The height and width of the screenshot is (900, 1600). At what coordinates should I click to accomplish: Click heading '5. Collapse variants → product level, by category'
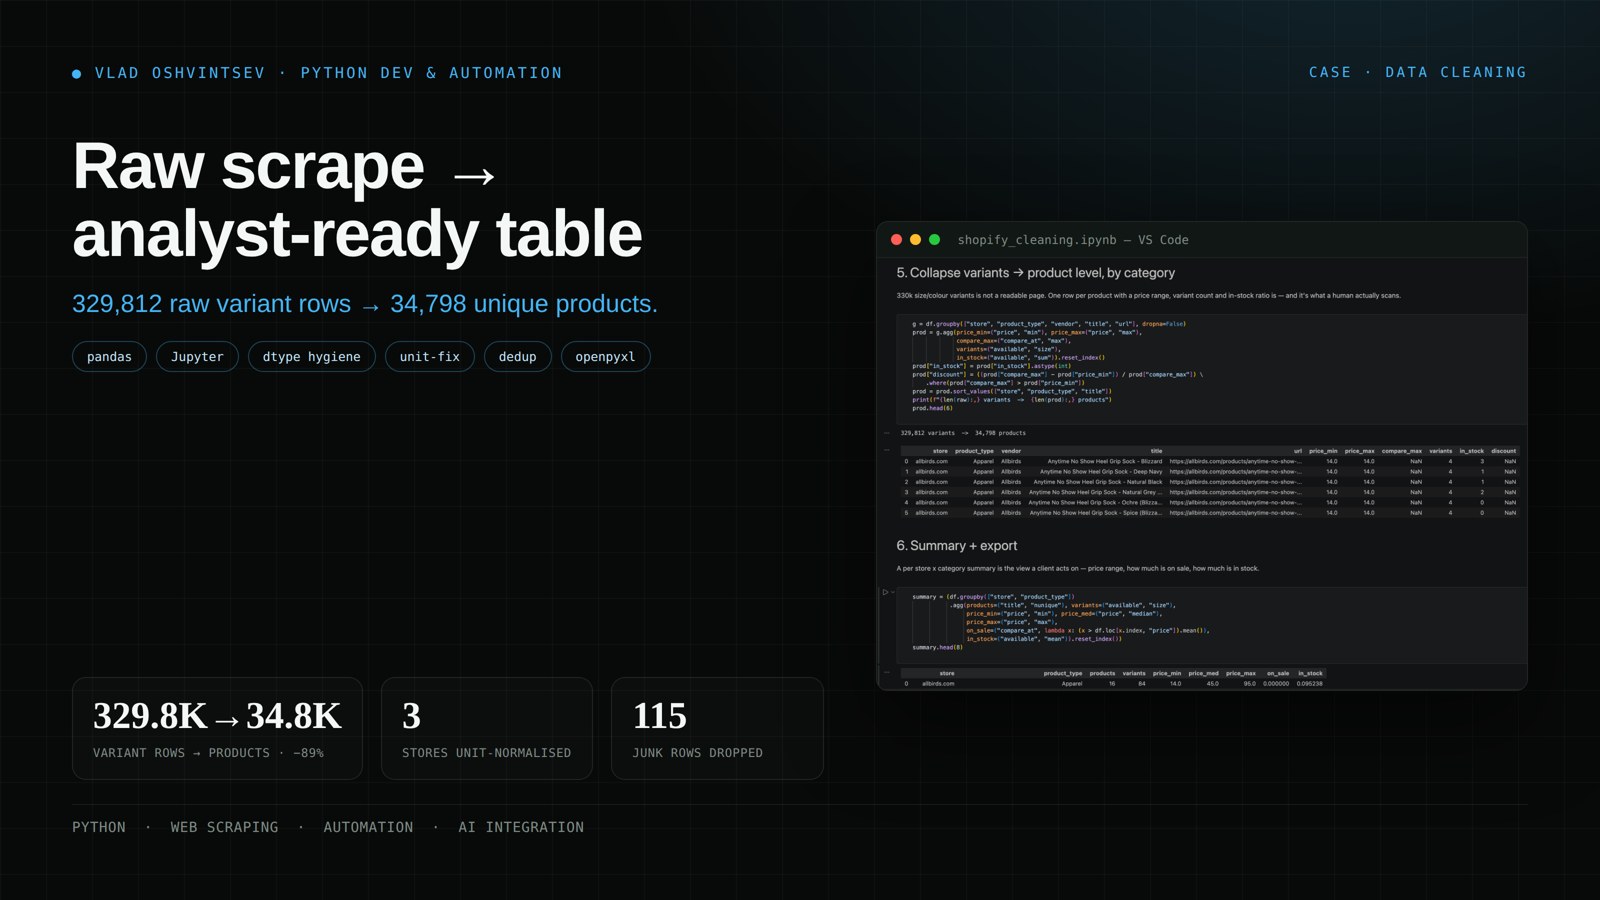click(1036, 273)
